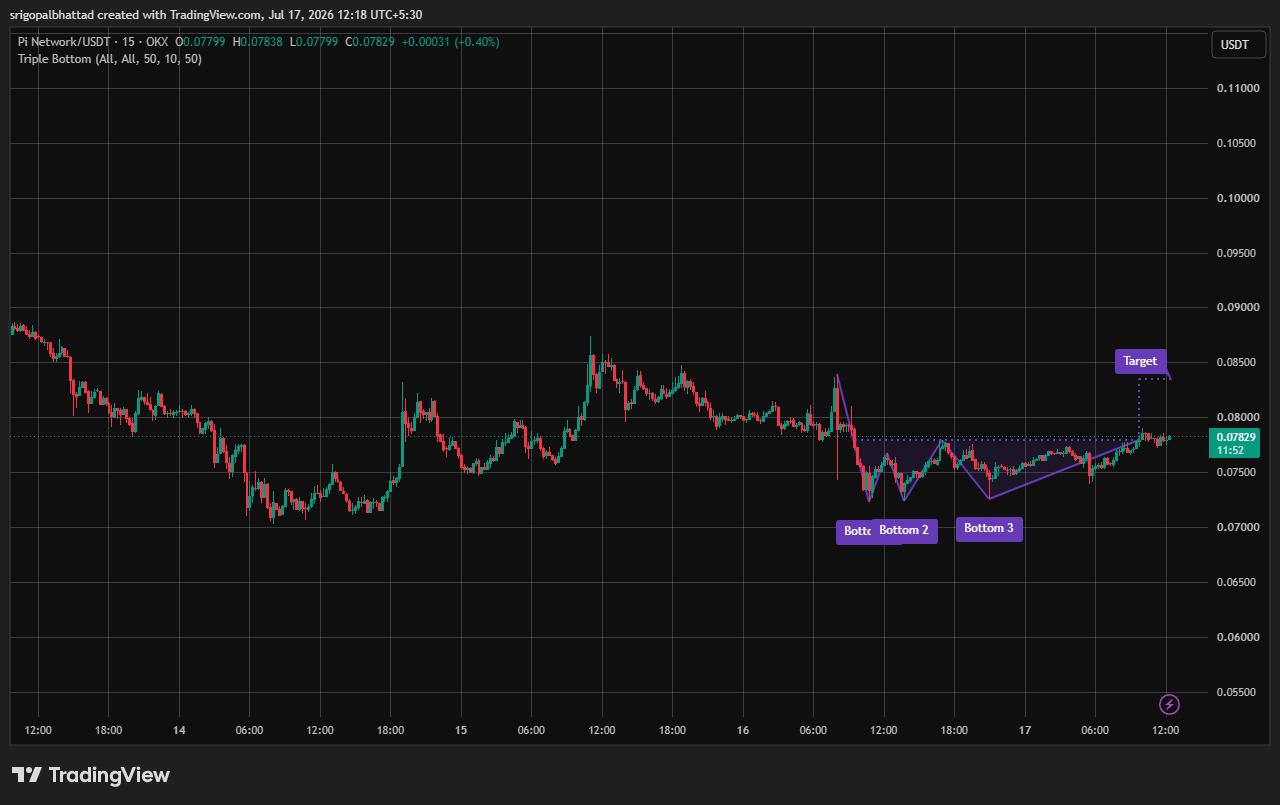This screenshot has height=805, width=1280.
Task: Click the 0.11000 price scale label
Action: 1237,89
